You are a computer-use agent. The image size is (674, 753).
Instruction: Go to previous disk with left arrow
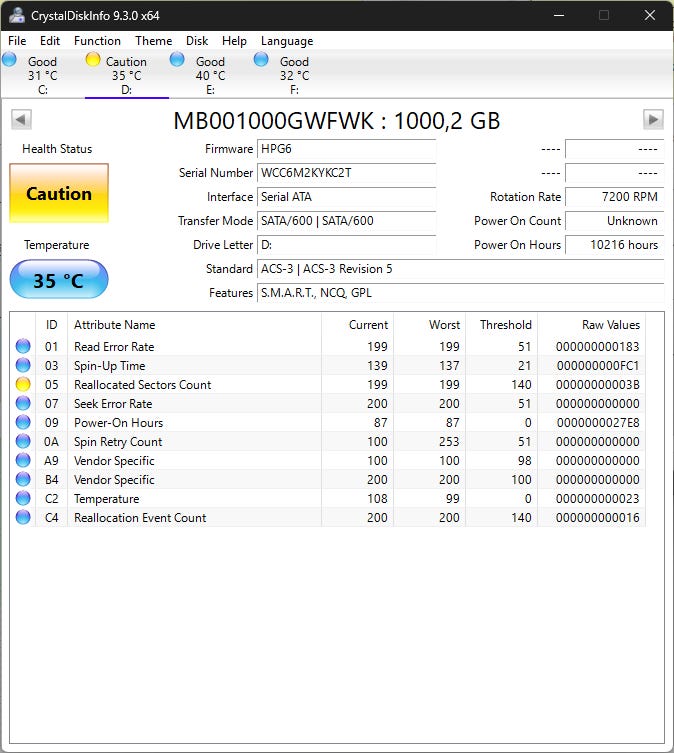21,120
